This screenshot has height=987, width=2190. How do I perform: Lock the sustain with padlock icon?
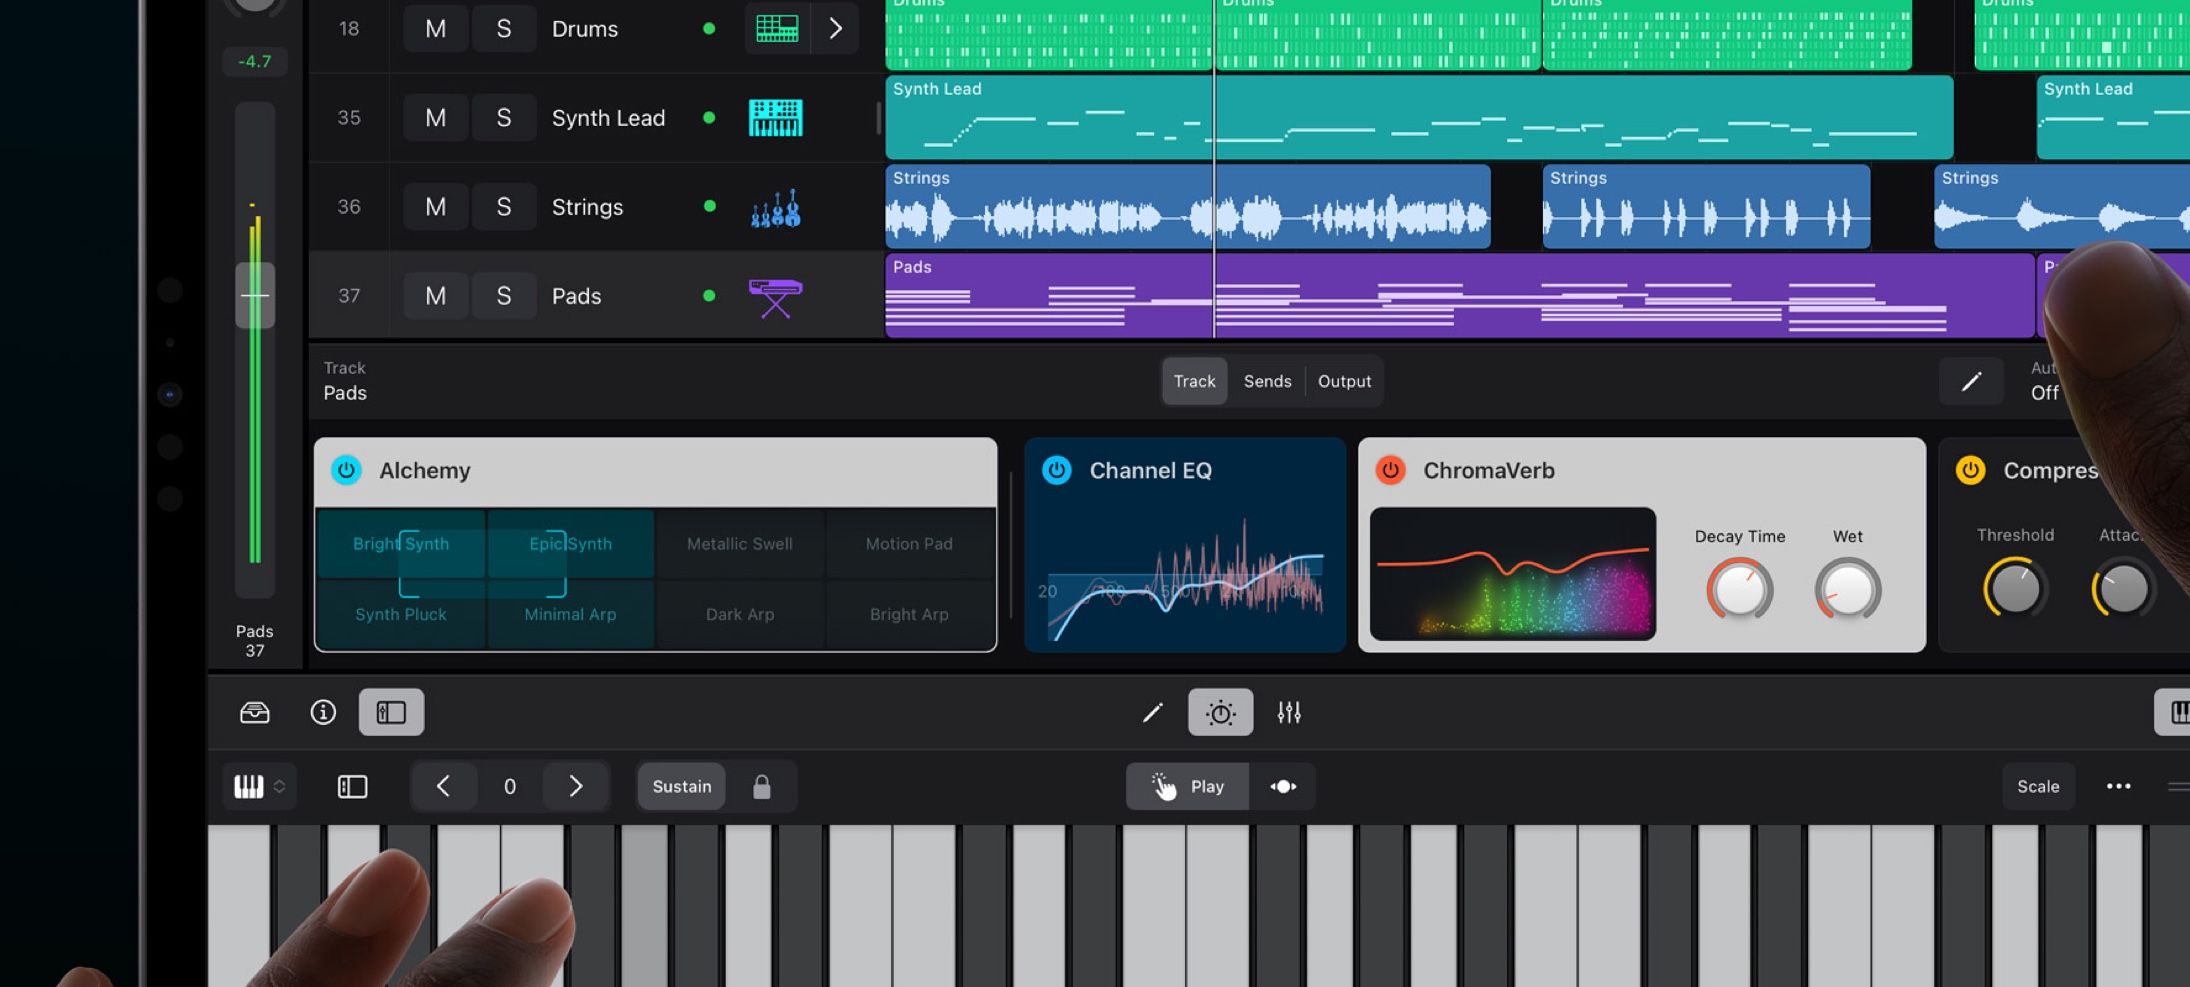(x=762, y=787)
